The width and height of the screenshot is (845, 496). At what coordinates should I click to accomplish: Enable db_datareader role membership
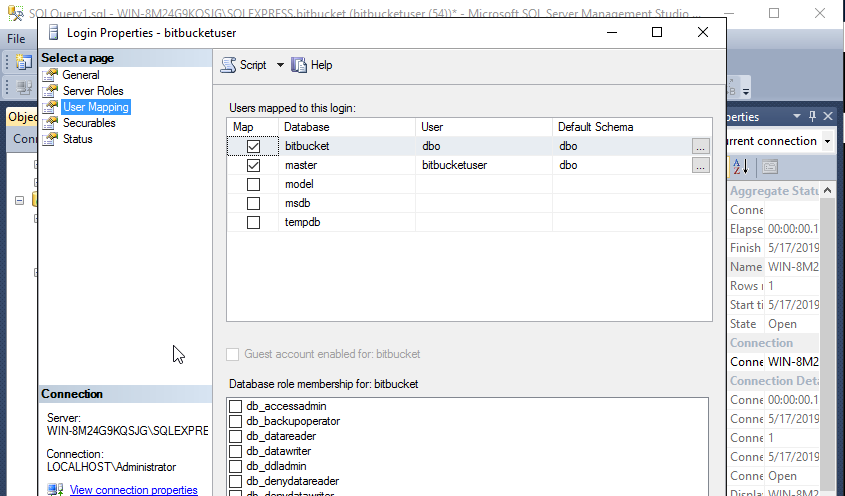point(236,436)
